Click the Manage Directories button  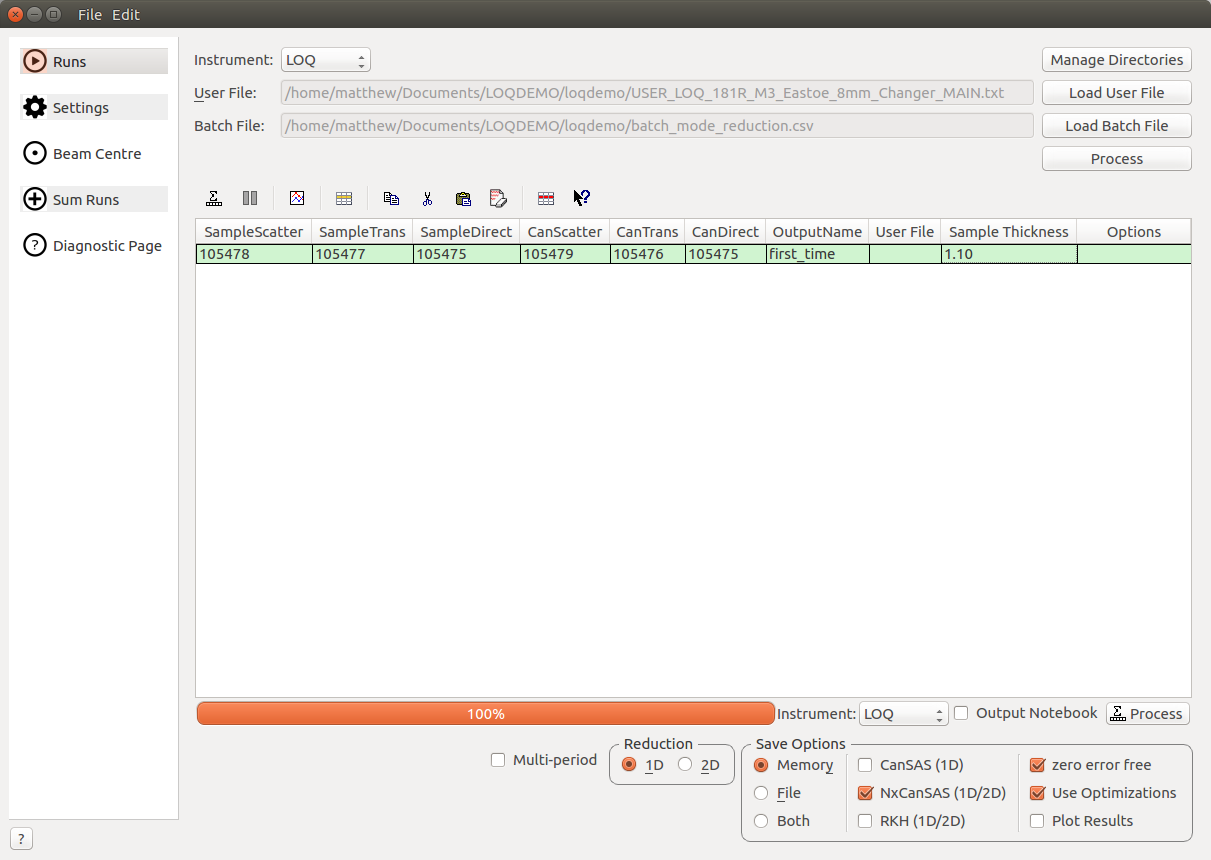pyautogui.click(x=1116, y=60)
